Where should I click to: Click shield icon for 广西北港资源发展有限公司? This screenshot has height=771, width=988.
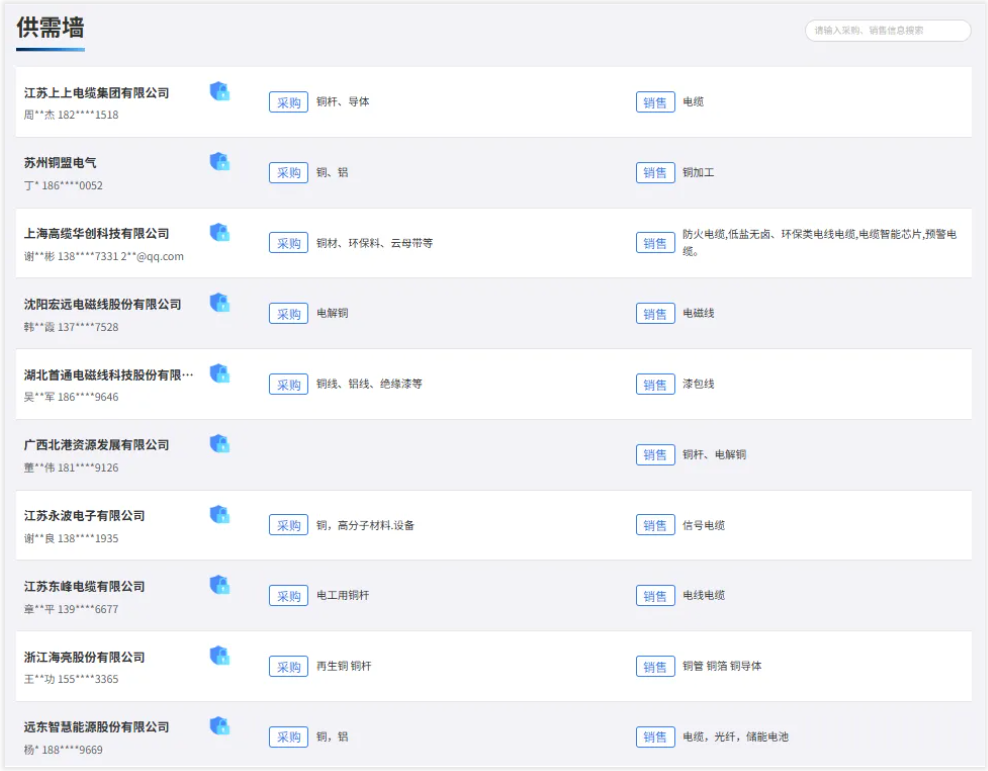(219, 443)
